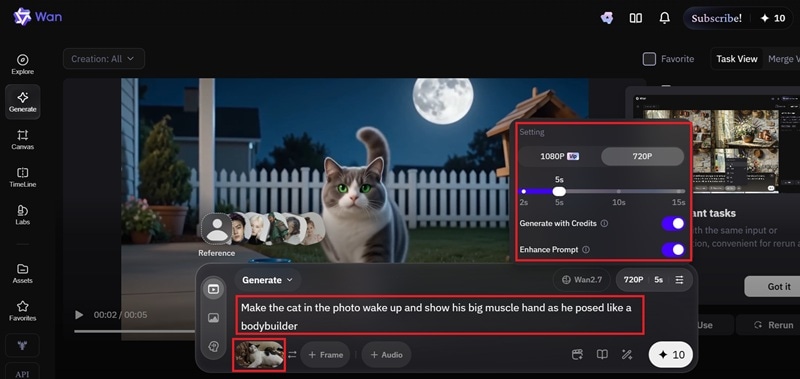Click the prompt text input field
Image resolution: width=800 pixels, height=379 pixels.
[x=439, y=316]
